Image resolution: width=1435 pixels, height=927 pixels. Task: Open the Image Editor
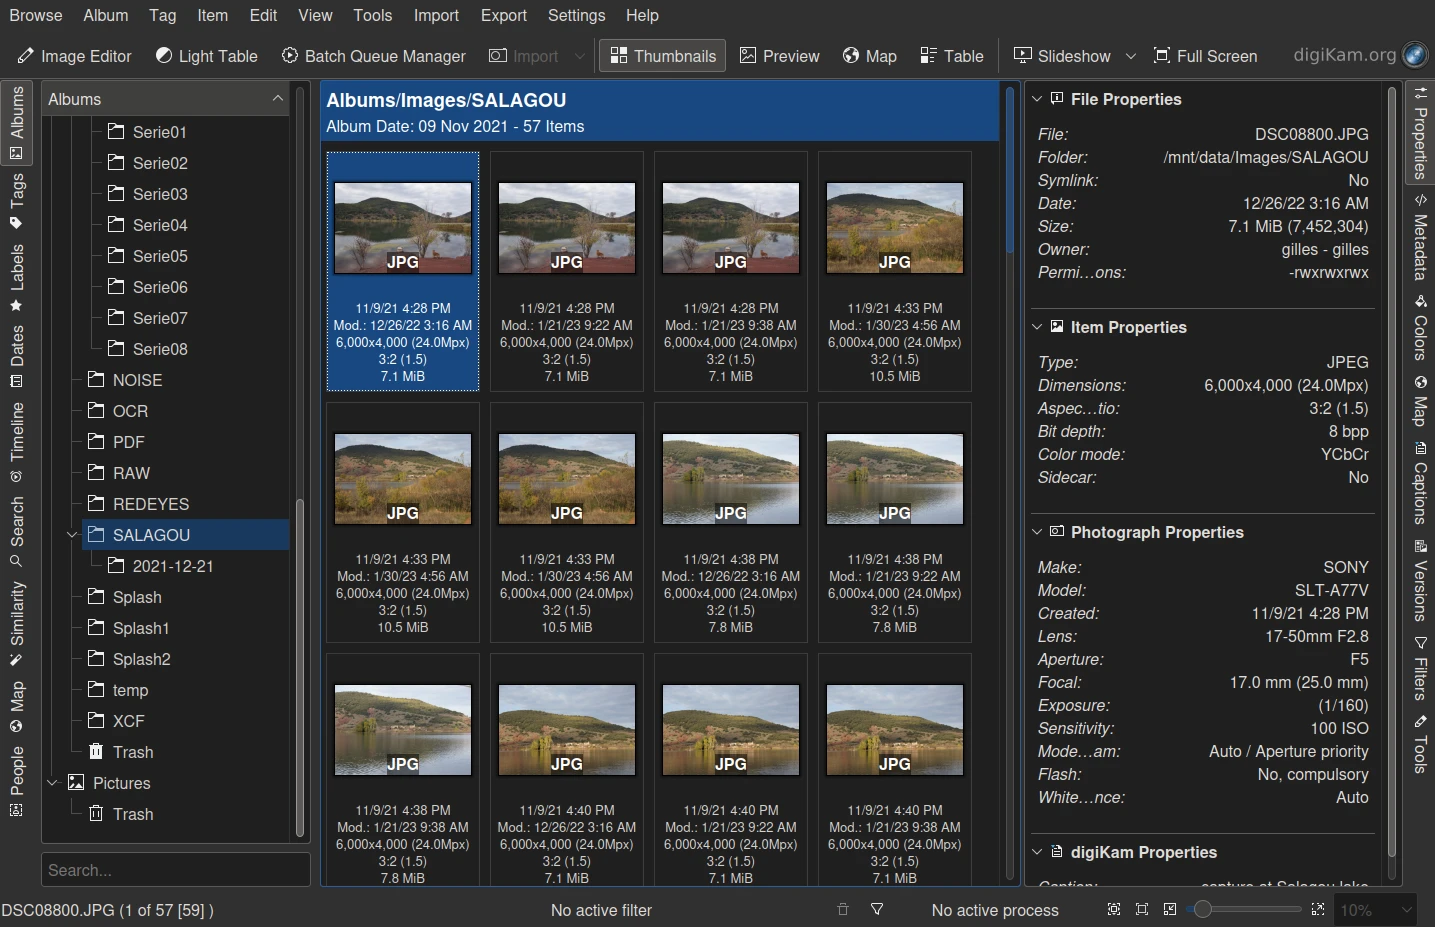coord(74,56)
